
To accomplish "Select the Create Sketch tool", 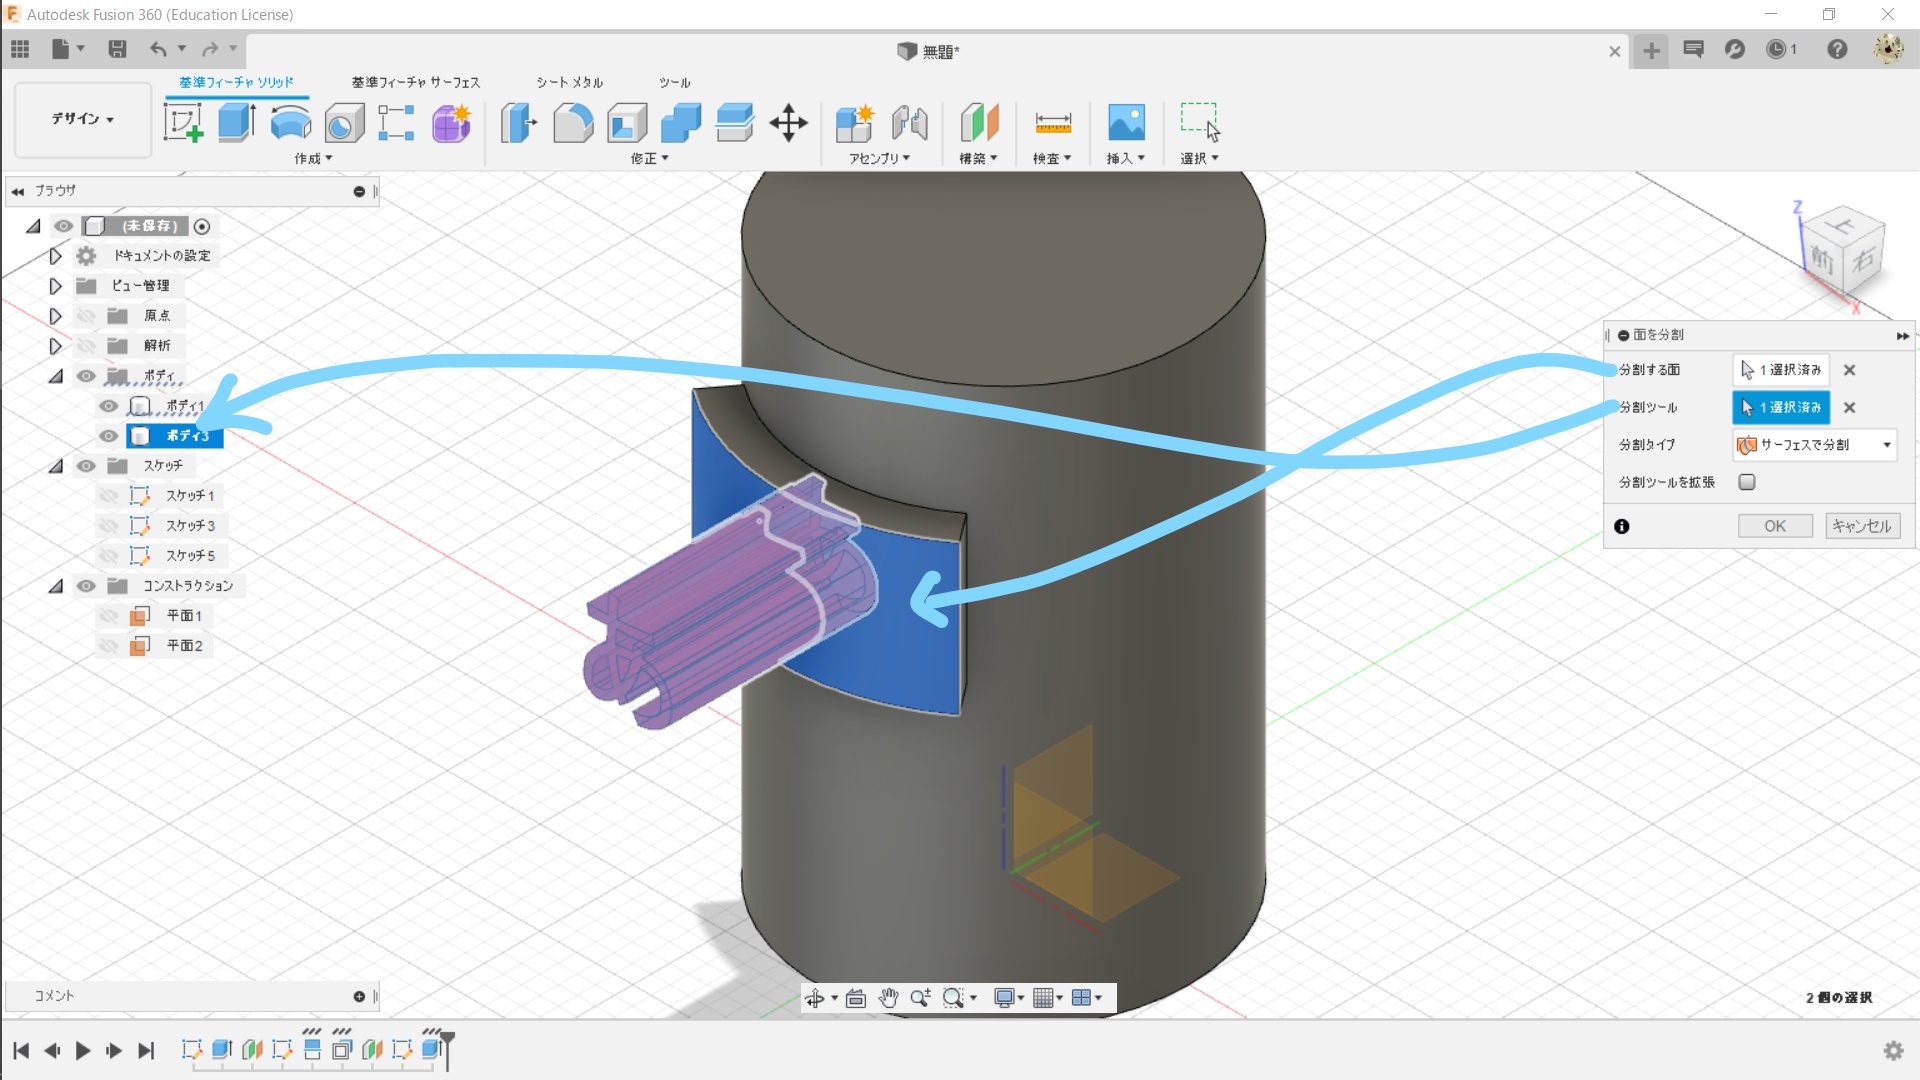I will click(x=183, y=123).
